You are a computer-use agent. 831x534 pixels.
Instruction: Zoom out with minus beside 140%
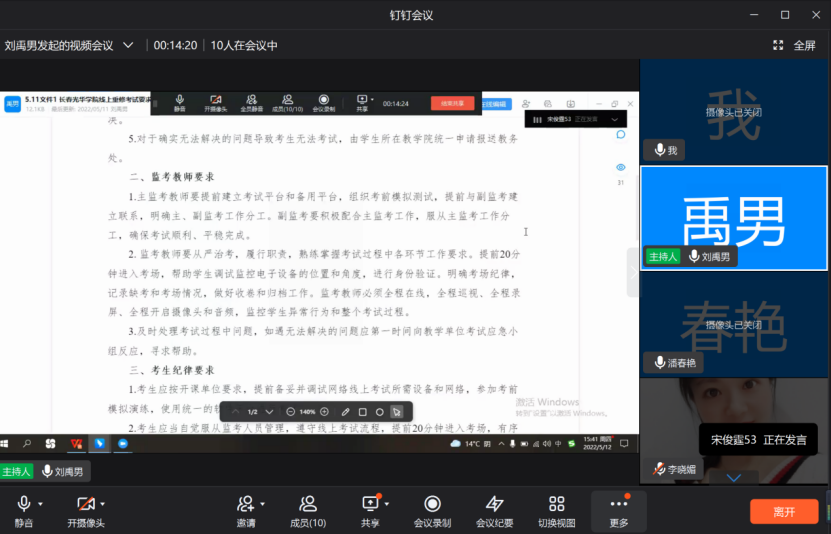290,412
